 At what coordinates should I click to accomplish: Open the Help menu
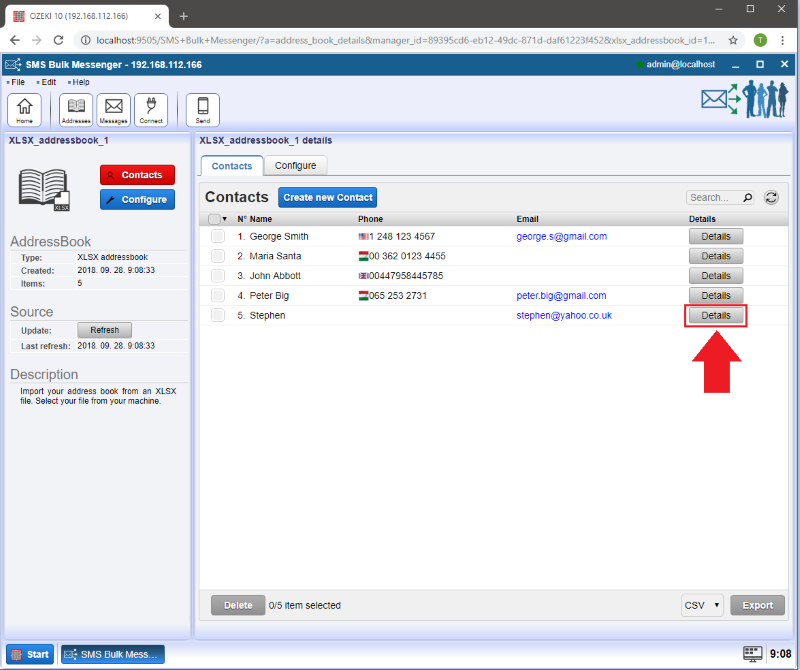[80, 81]
